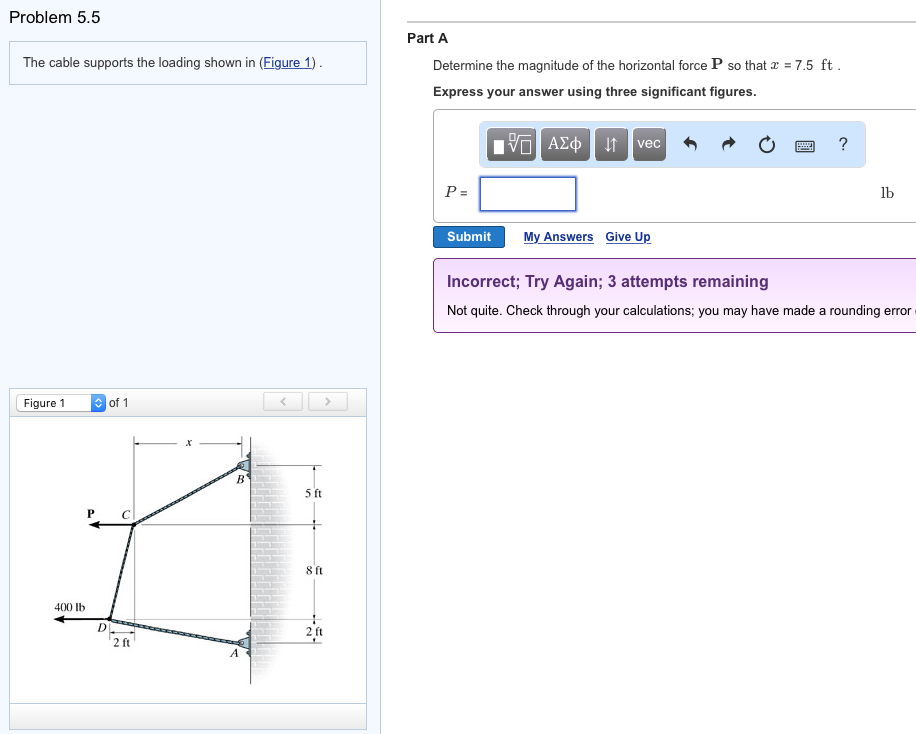The width and height of the screenshot is (916, 734).
Task: Open help with the question mark icon
Action: [843, 144]
